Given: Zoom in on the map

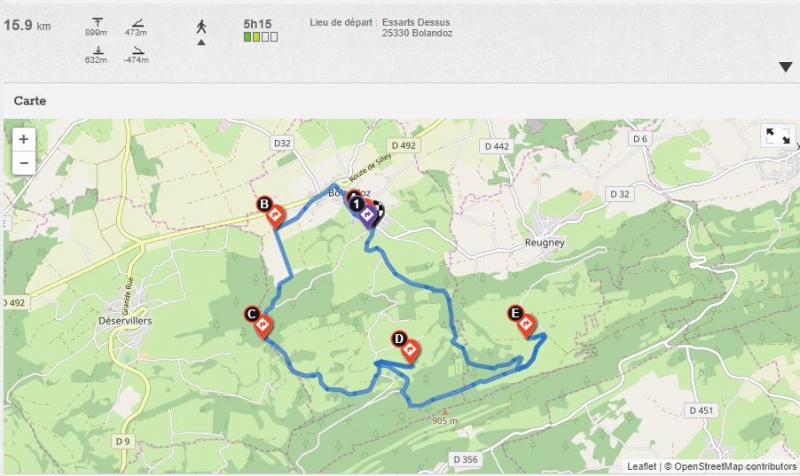Looking at the screenshot, I should pos(23,139).
